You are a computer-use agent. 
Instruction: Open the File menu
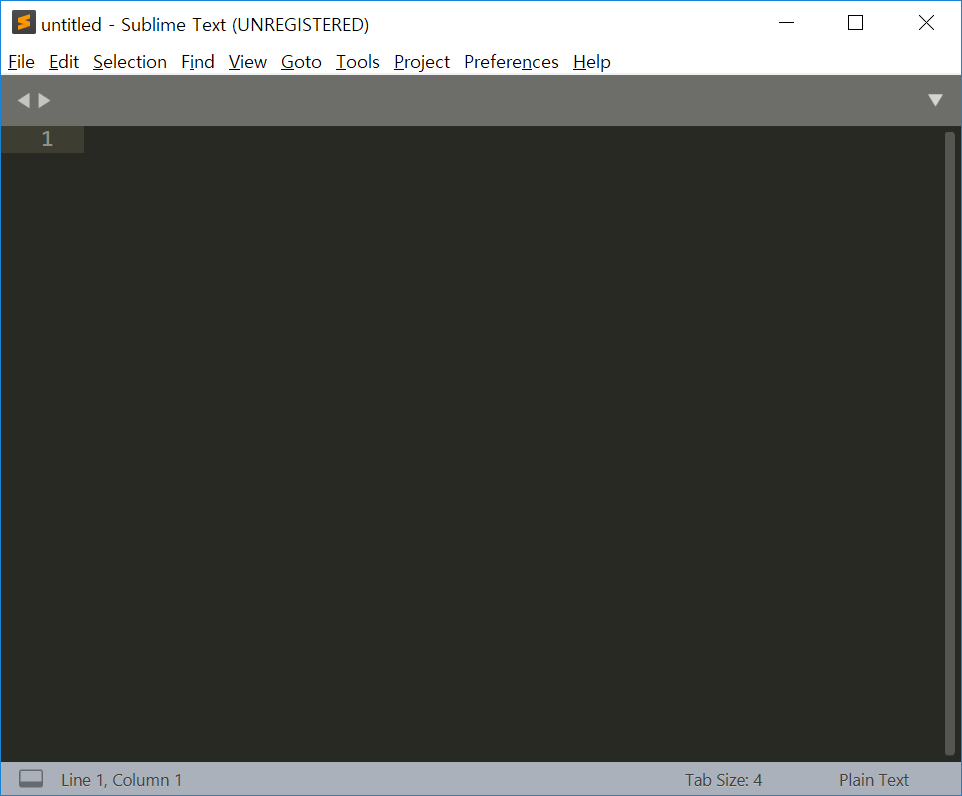[21, 62]
